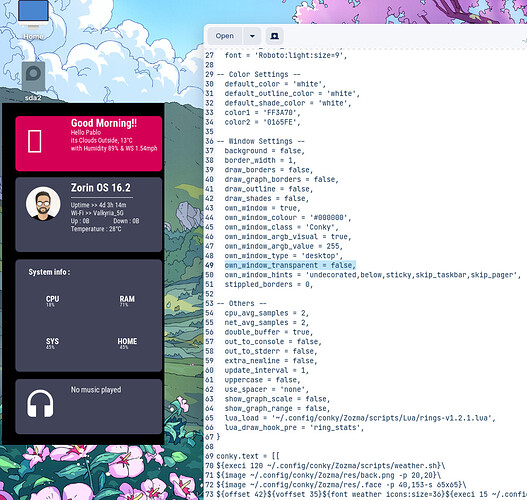Click the CPU label in System info
527x500 pixels.
[x=52, y=299]
